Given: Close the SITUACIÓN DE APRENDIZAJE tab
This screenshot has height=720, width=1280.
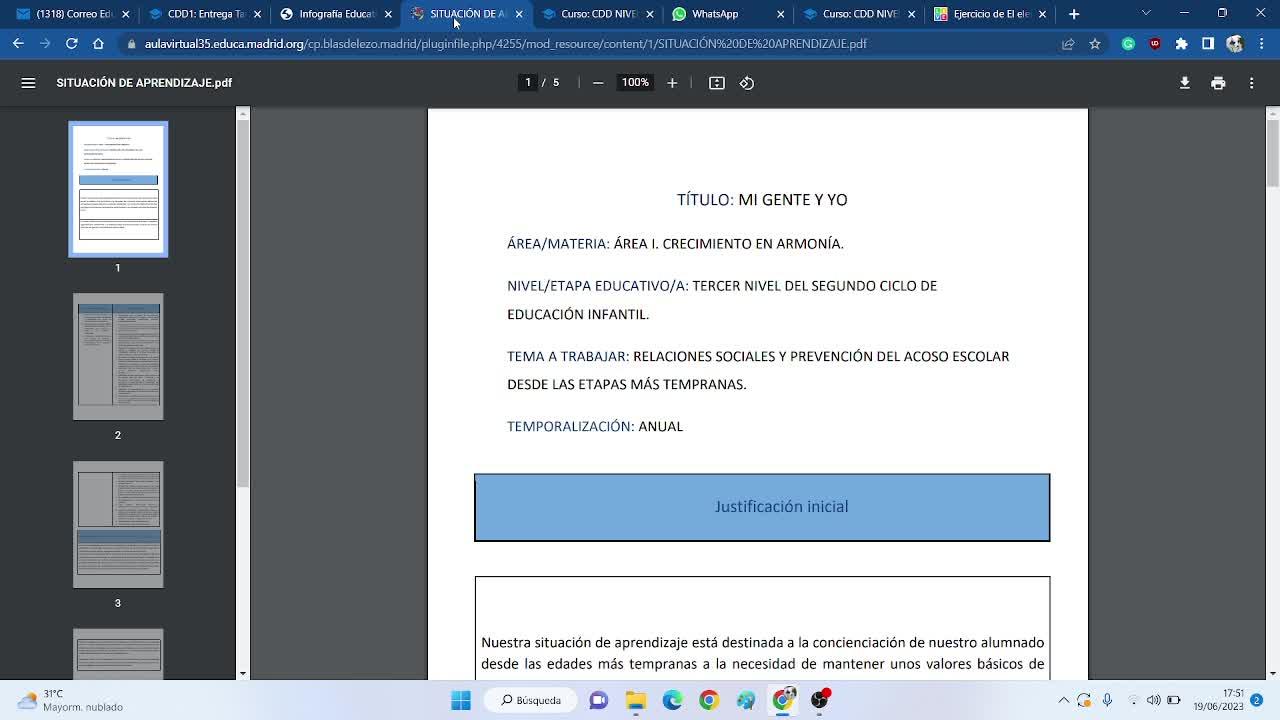Looking at the screenshot, I should [519, 14].
